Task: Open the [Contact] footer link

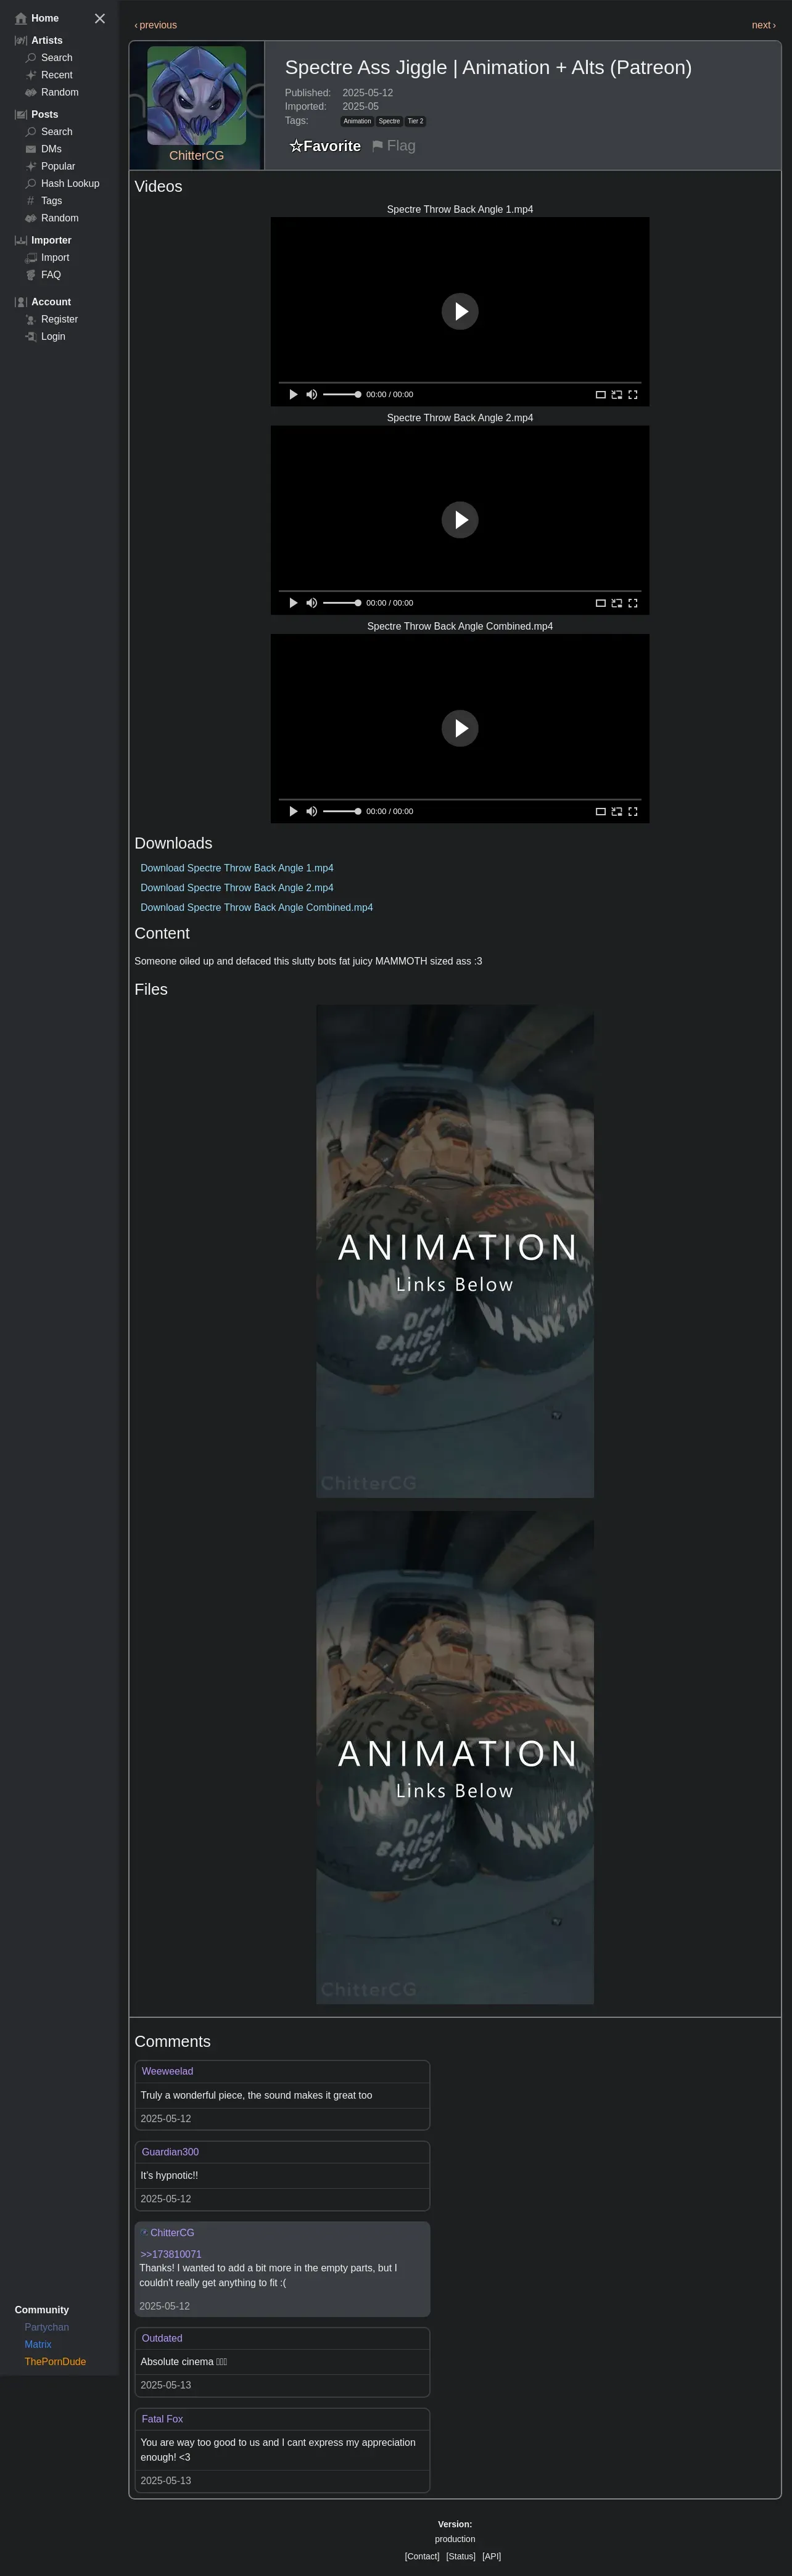Action: pyautogui.click(x=422, y=2556)
